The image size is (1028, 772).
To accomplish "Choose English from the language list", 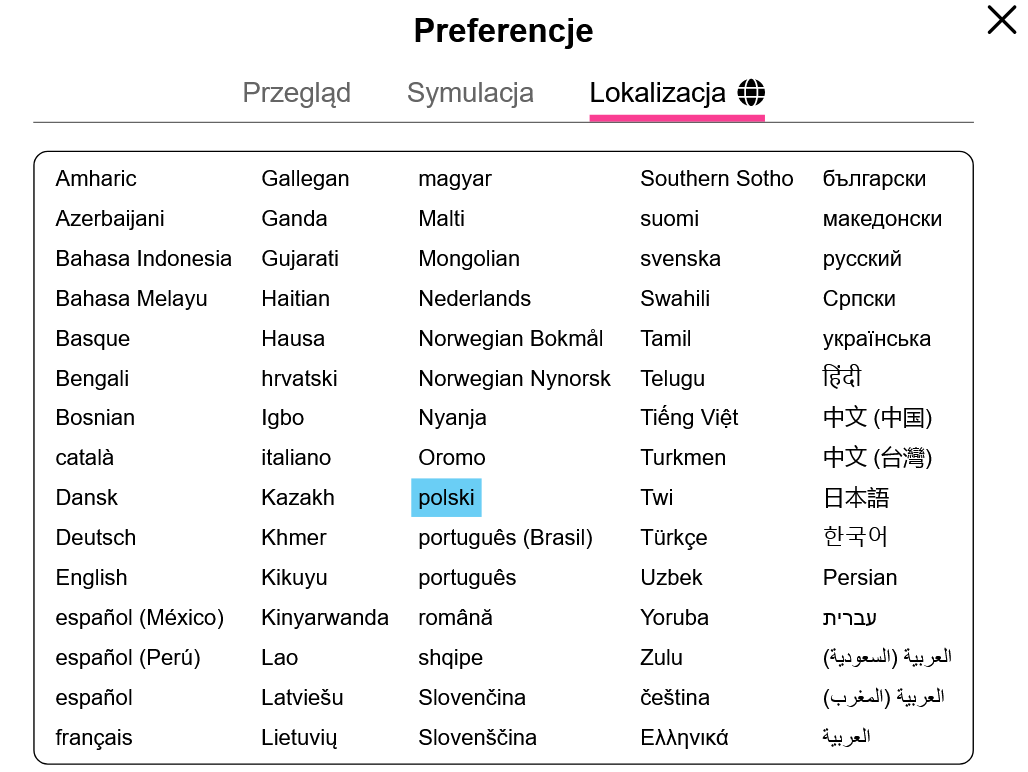I will point(91,577).
